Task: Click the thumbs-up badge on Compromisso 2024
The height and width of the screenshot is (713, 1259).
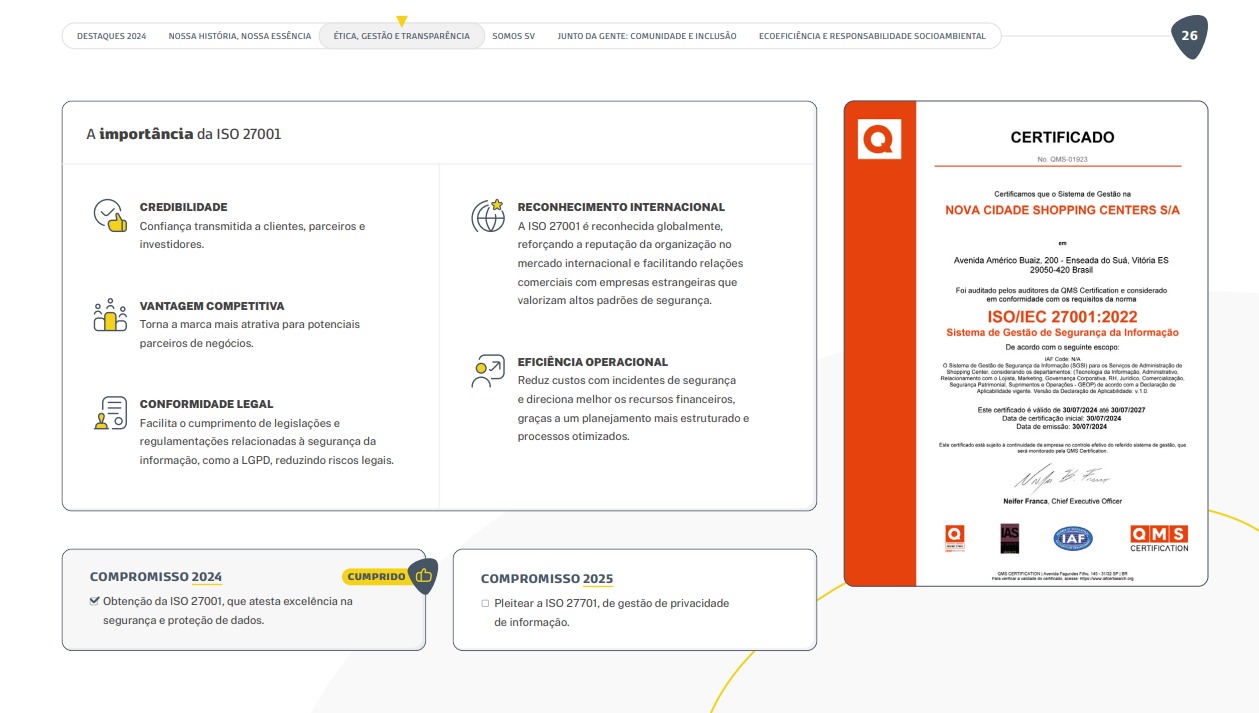Action: point(423,576)
